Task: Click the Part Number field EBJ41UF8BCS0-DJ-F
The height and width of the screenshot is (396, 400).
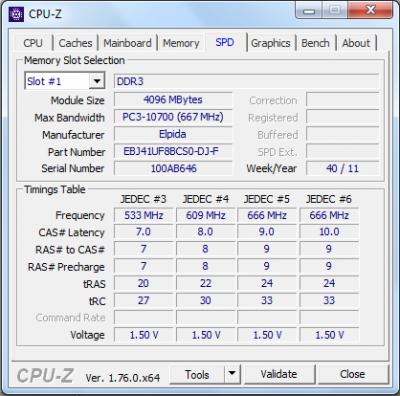Action: pyautogui.click(x=173, y=151)
